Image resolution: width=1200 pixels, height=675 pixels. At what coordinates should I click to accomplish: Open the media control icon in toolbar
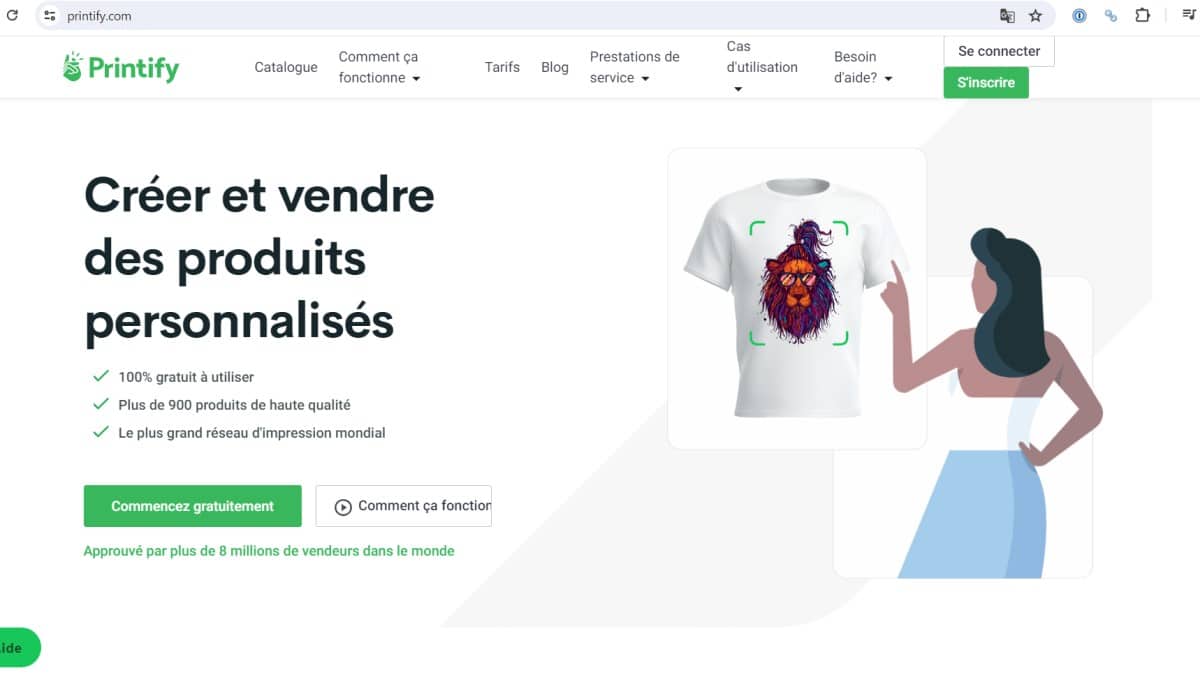coord(1188,16)
